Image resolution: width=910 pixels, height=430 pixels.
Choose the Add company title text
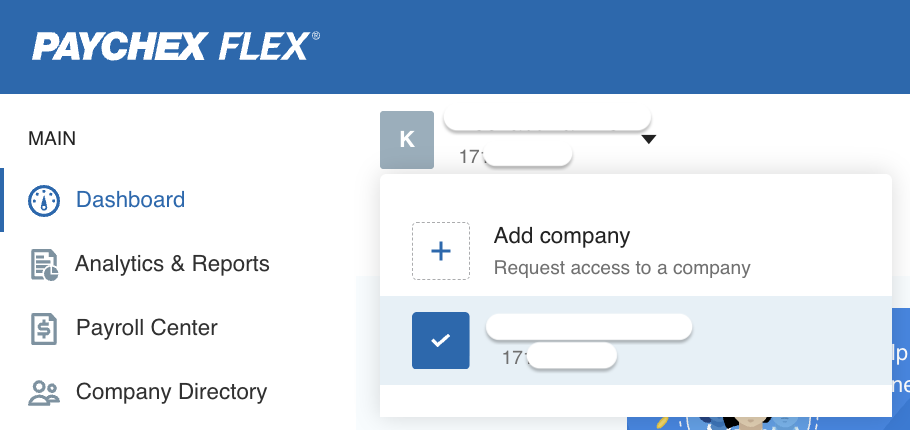tap(561, 236)
